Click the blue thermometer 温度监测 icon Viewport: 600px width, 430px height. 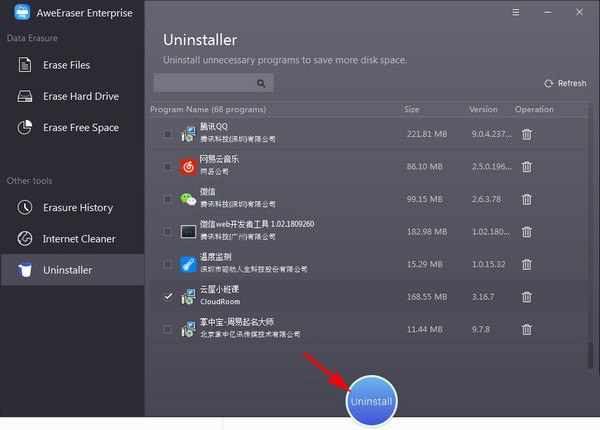tap(188, 264)
